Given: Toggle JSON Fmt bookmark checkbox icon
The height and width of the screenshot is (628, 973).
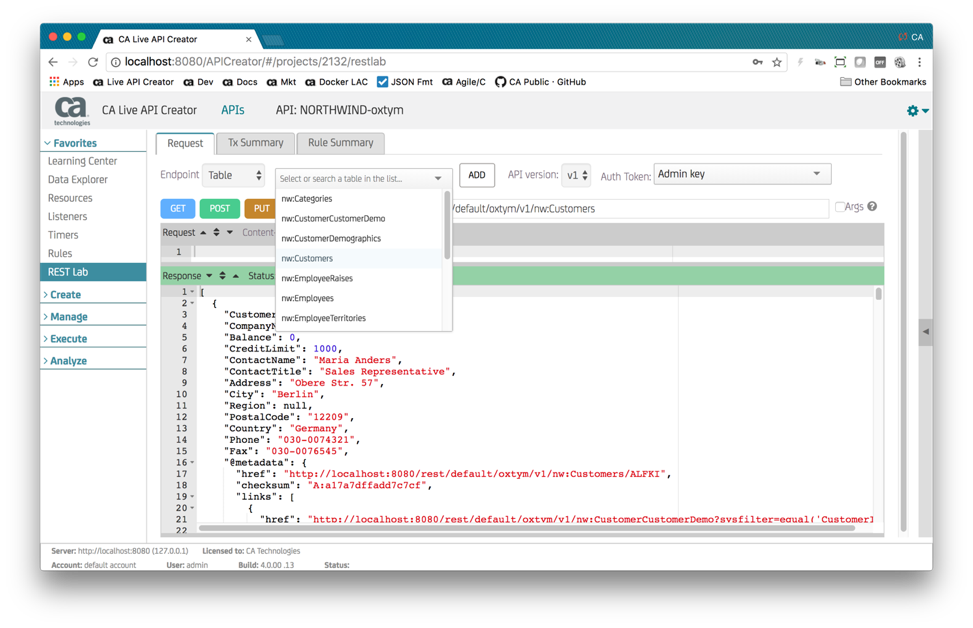Looking at the screenshot, I should pos(383,82).
